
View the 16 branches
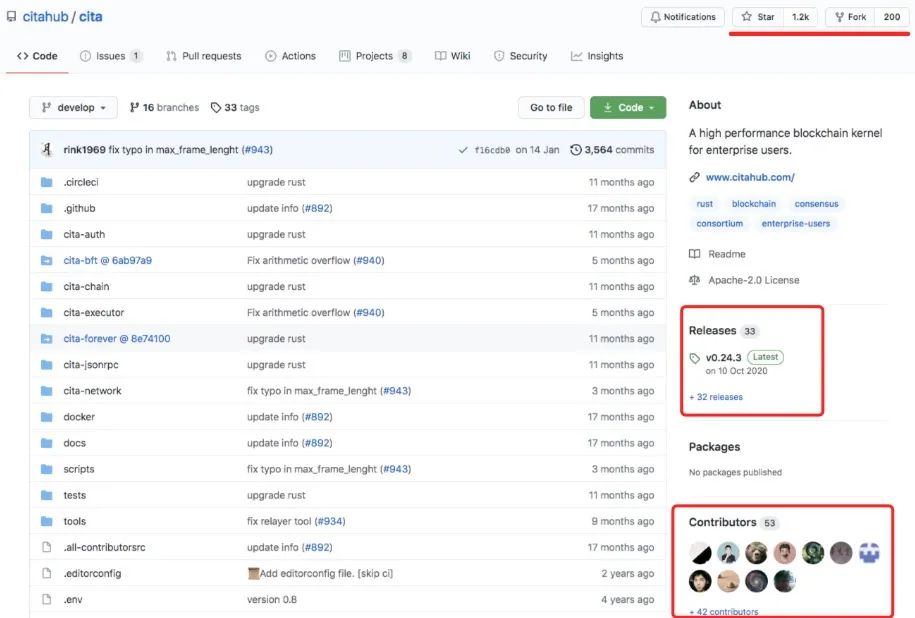point(164,107)
